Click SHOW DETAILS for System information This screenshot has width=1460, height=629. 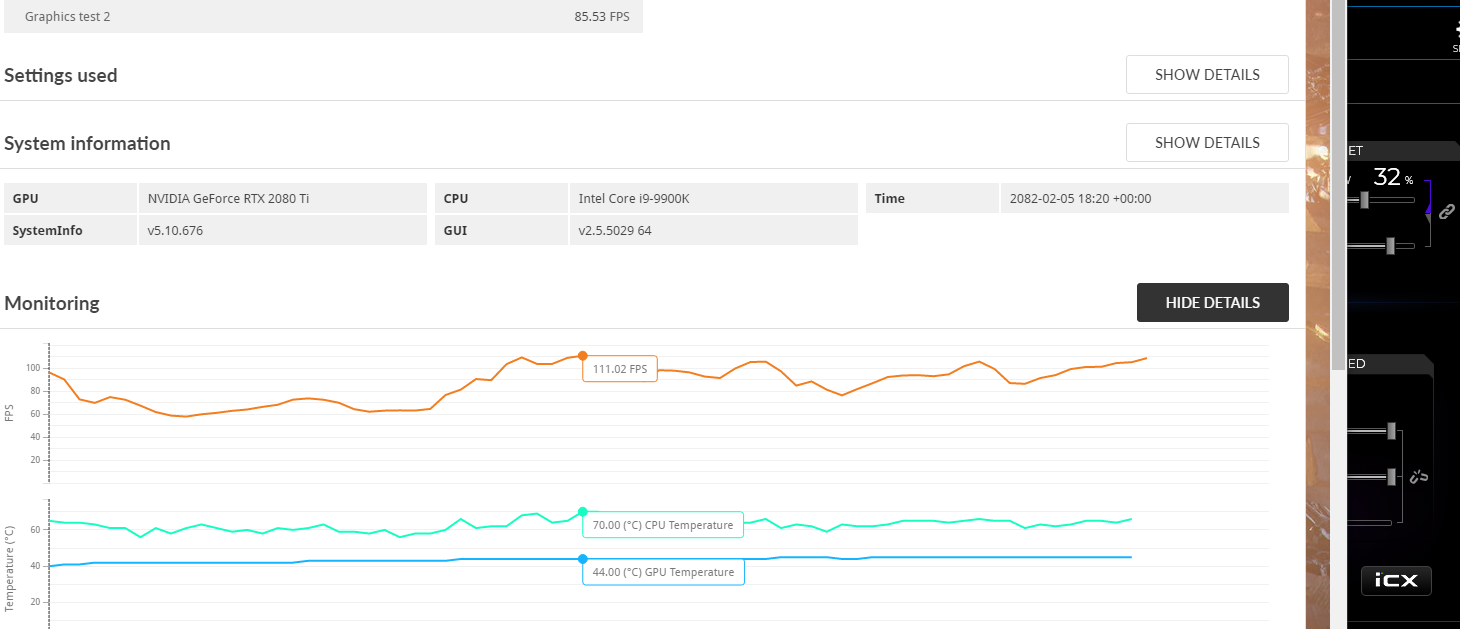pos(1207,143)
